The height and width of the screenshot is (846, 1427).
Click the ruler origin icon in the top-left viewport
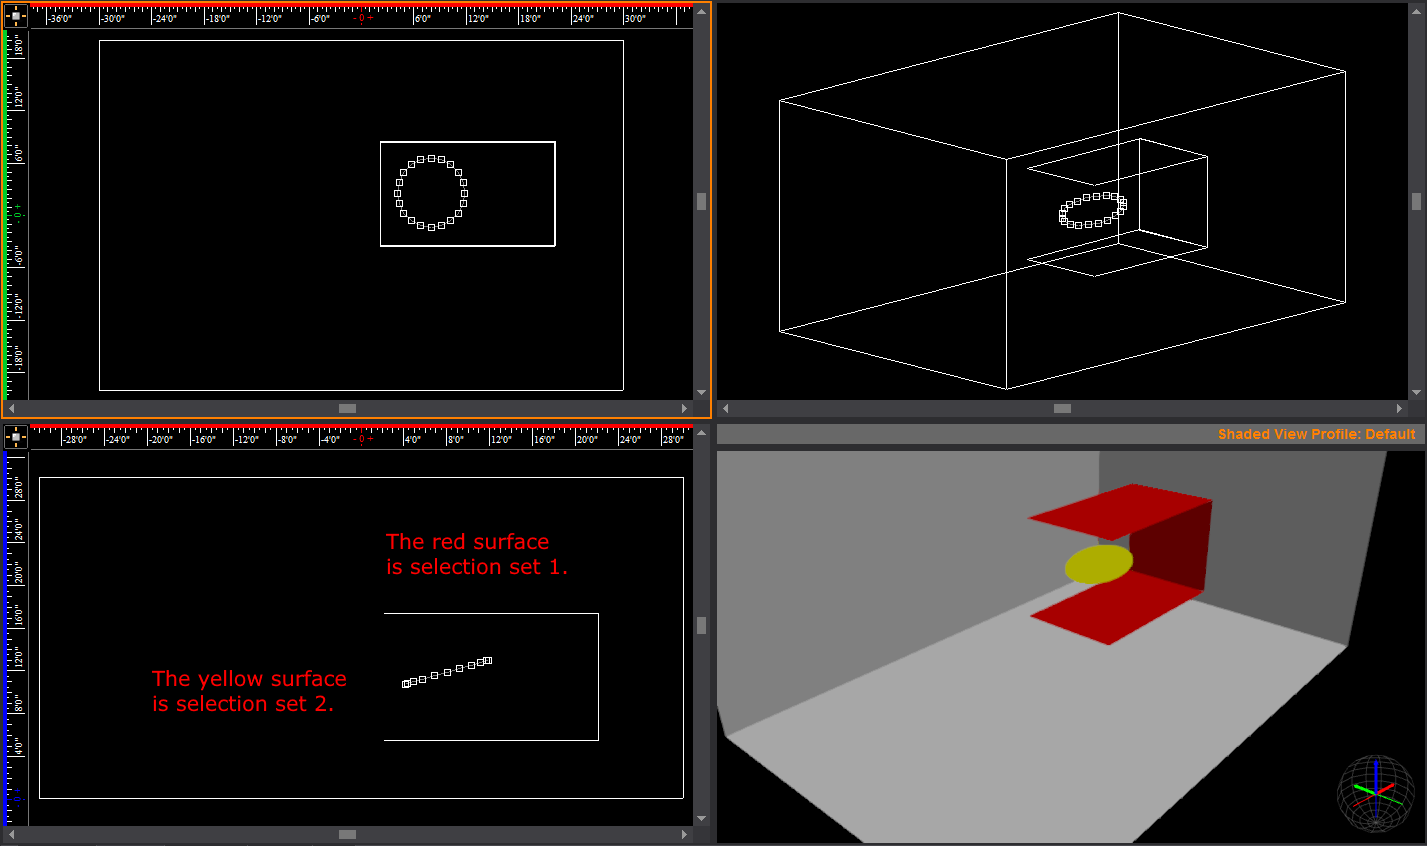[x=15, y=16]
